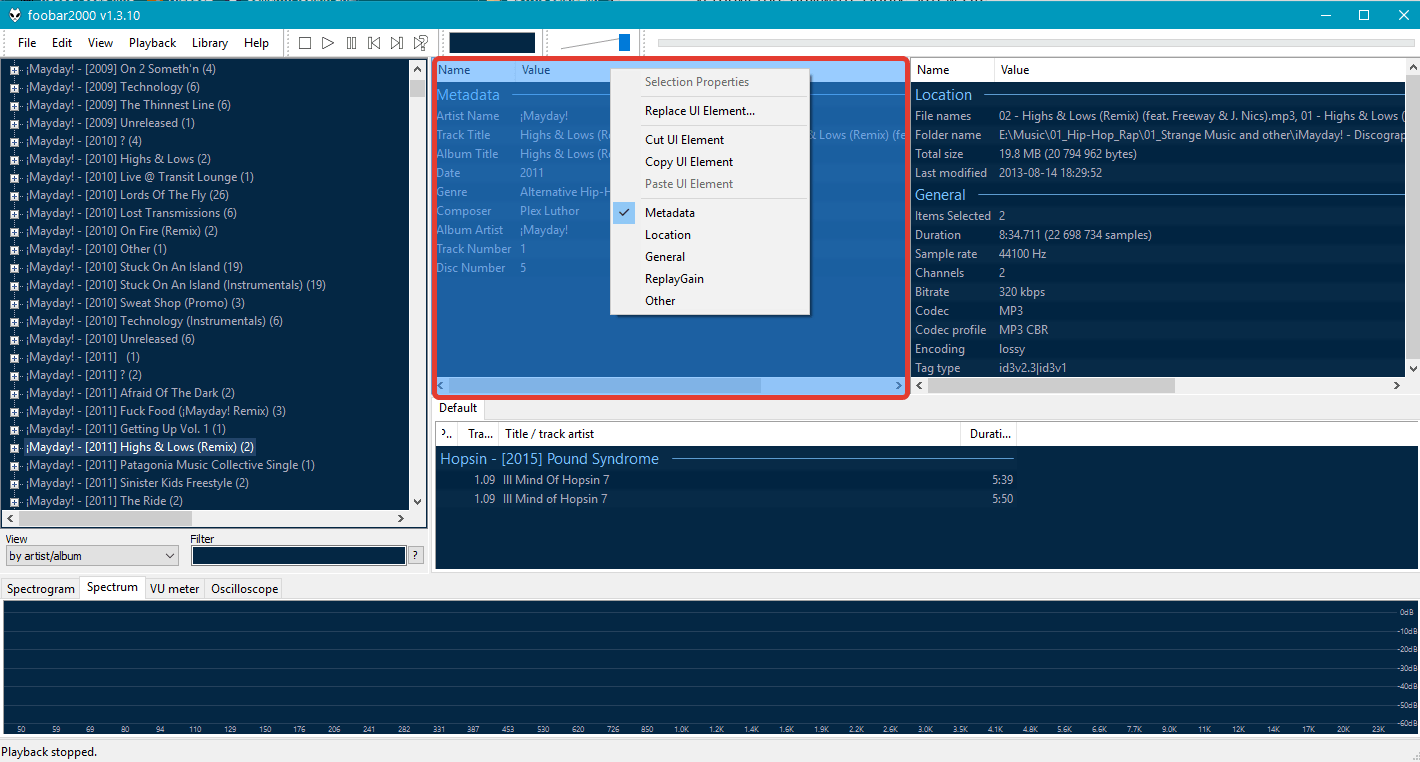
Task: Click the foobar2000 title bar icon
Action: (13, 15)
